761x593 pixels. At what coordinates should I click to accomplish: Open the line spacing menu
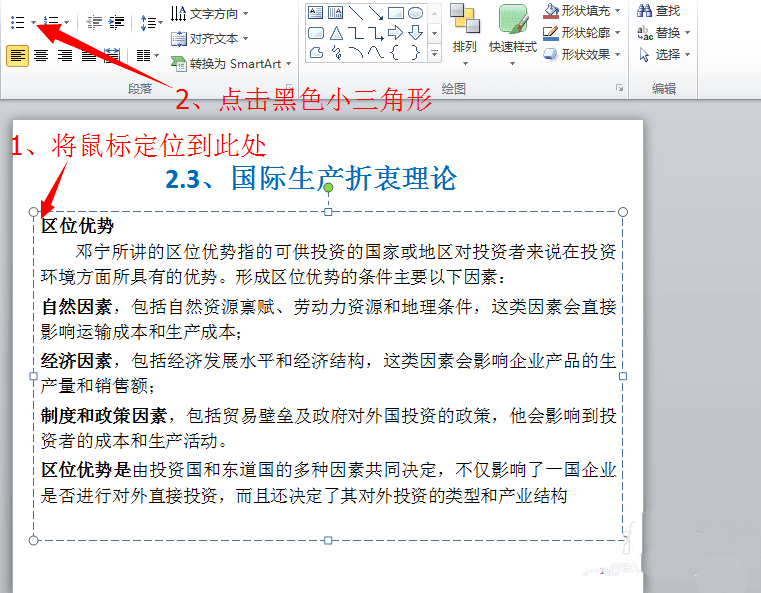(151, 22)
